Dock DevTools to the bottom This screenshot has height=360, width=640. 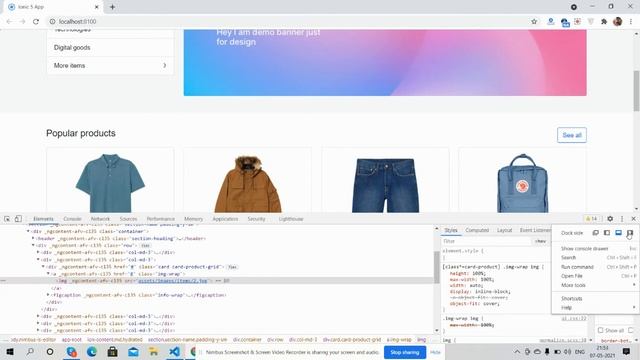[x=618, y=233]
